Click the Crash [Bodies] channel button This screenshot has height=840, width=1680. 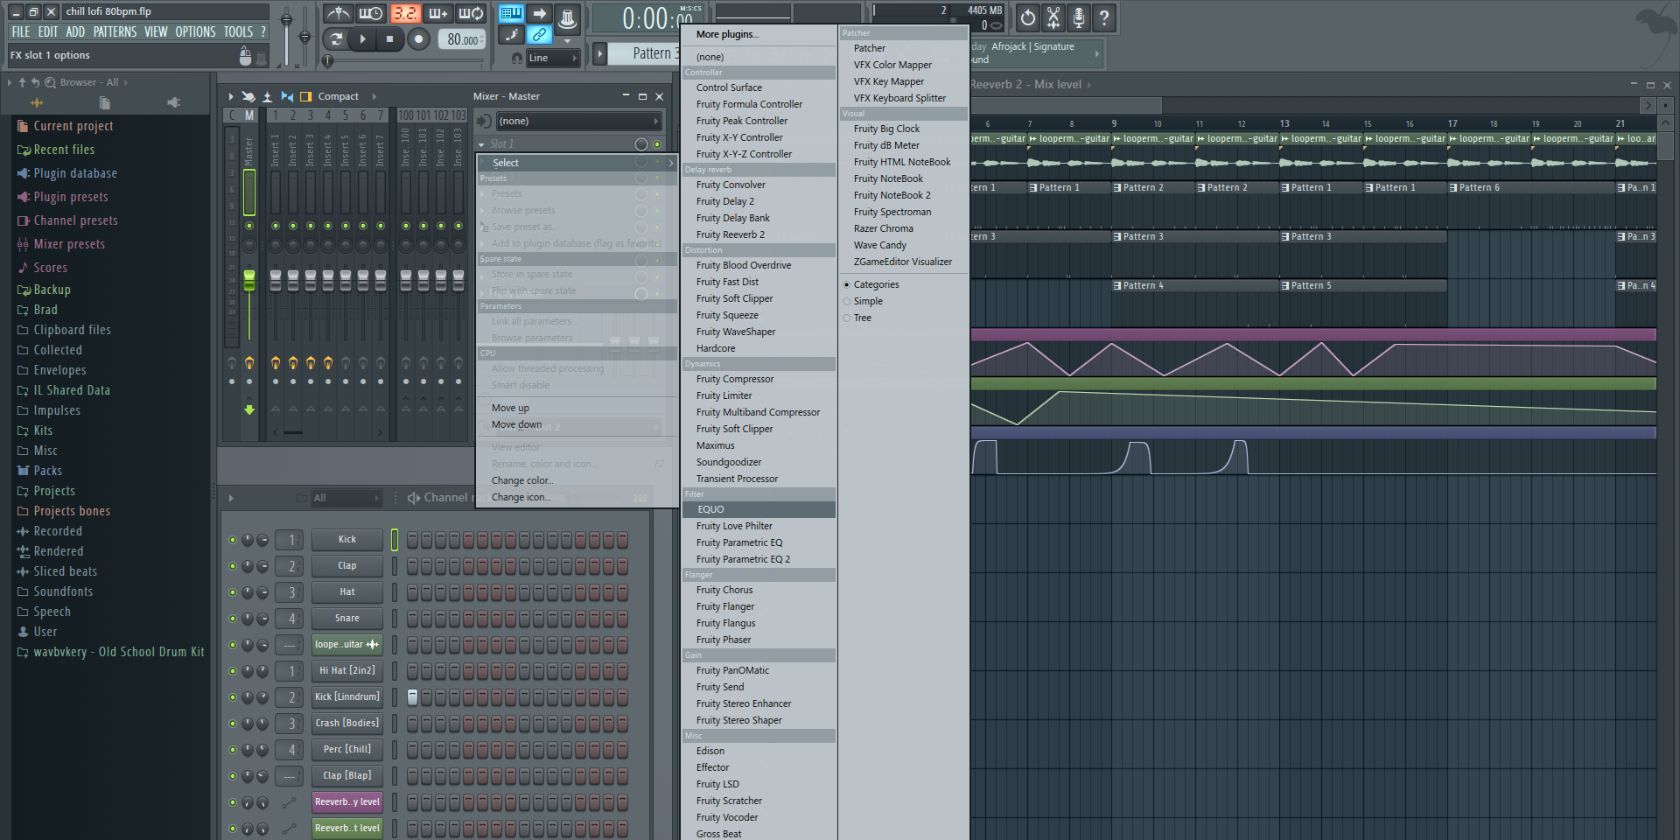[x=346, y=723]
